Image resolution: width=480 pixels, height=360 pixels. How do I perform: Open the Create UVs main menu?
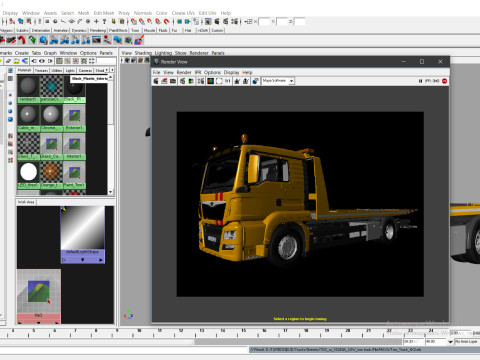click(183, 13)
